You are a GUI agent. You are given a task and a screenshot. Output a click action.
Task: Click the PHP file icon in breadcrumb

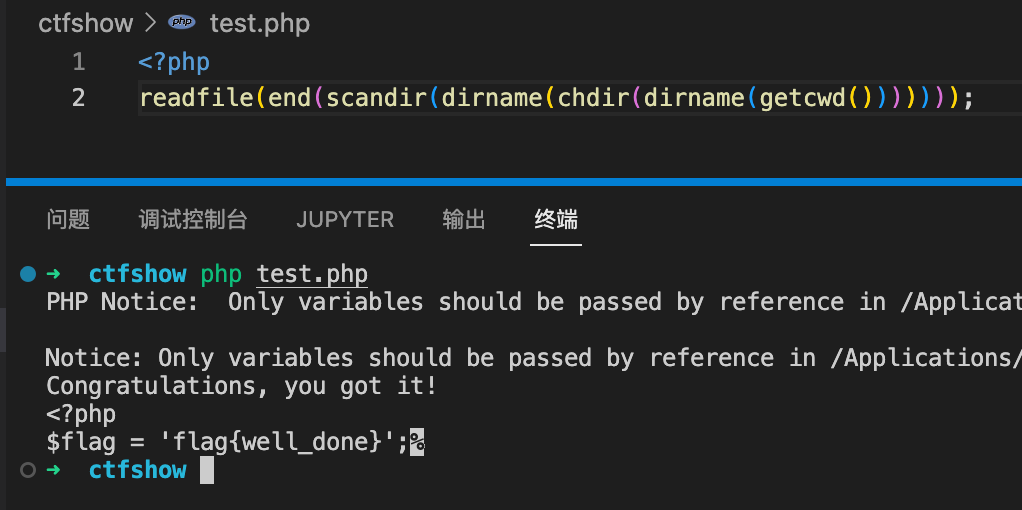(181, 23)
